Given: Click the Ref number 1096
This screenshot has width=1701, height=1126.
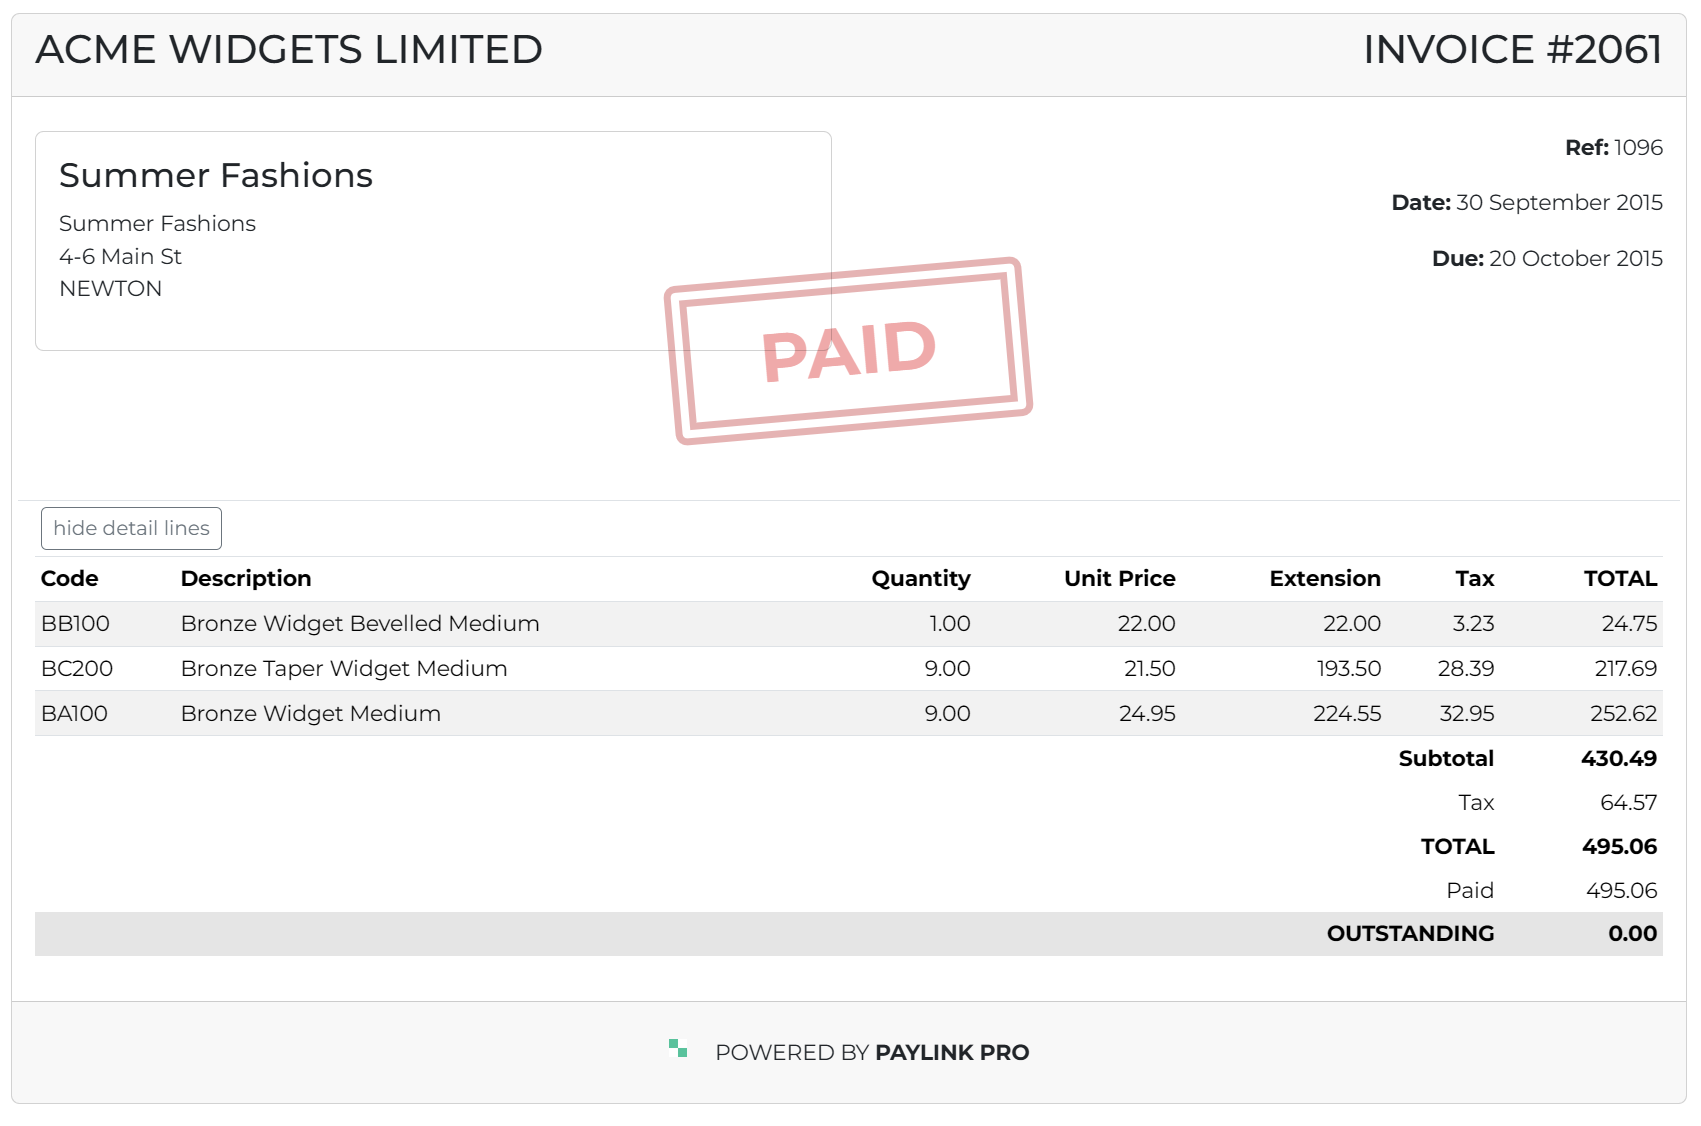Looking at the screenshot, I should coord(1637,147).
